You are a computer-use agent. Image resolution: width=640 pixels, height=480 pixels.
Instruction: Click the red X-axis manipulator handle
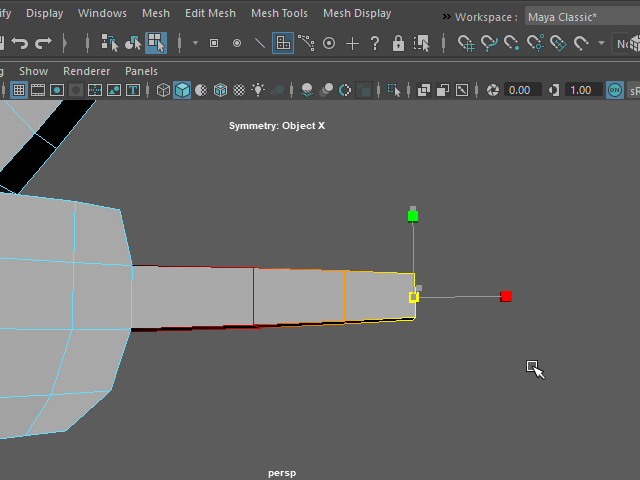(x=506, y=296)
